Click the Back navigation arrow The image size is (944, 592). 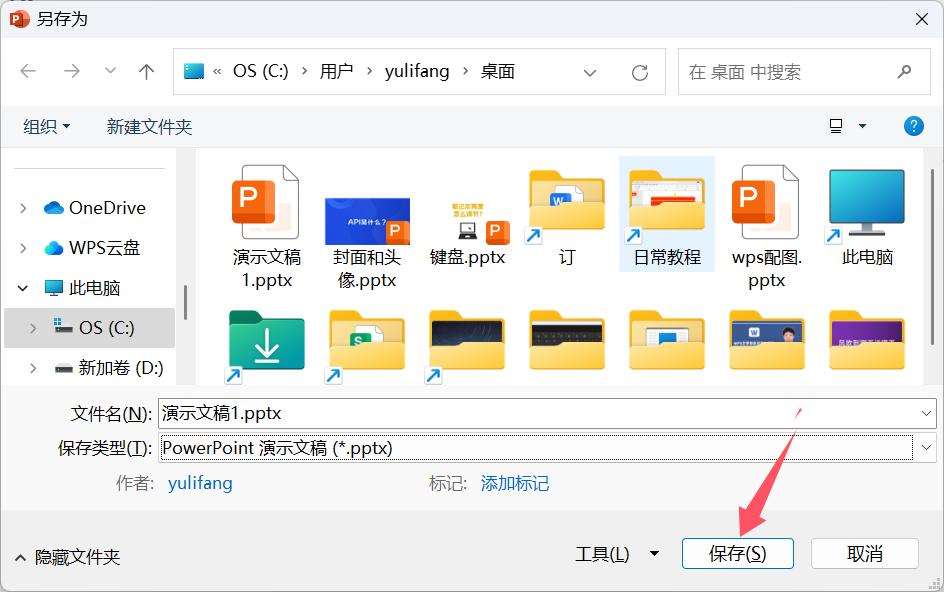pos(28,72)
